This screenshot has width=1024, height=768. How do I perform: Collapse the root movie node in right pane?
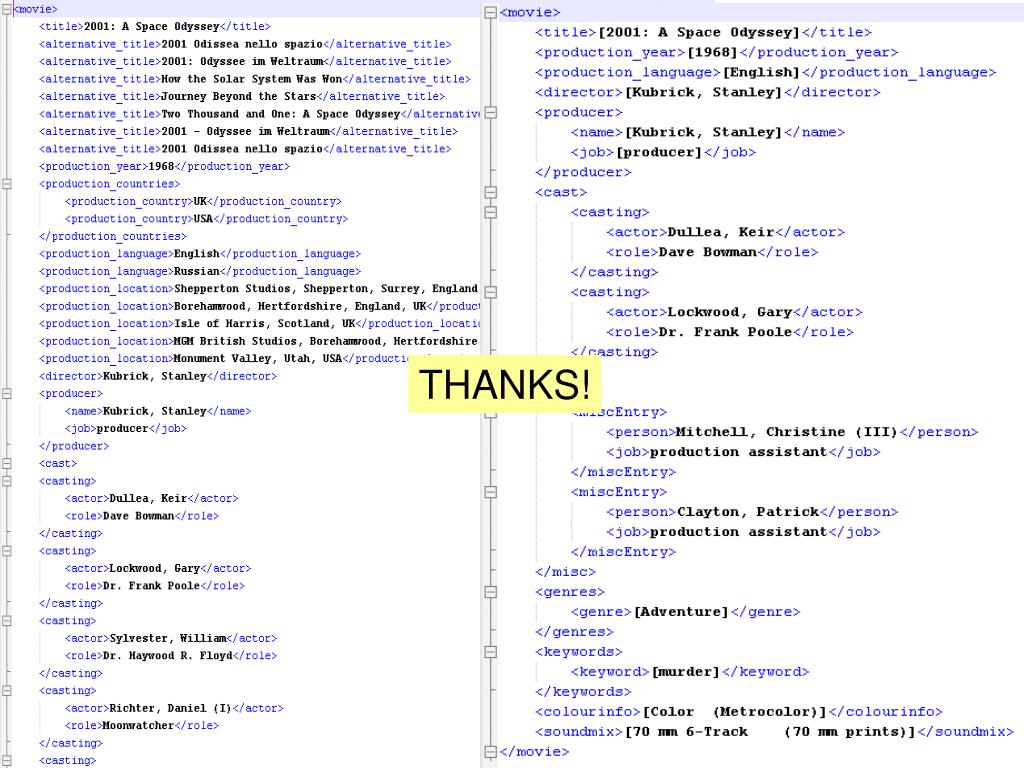491,12
